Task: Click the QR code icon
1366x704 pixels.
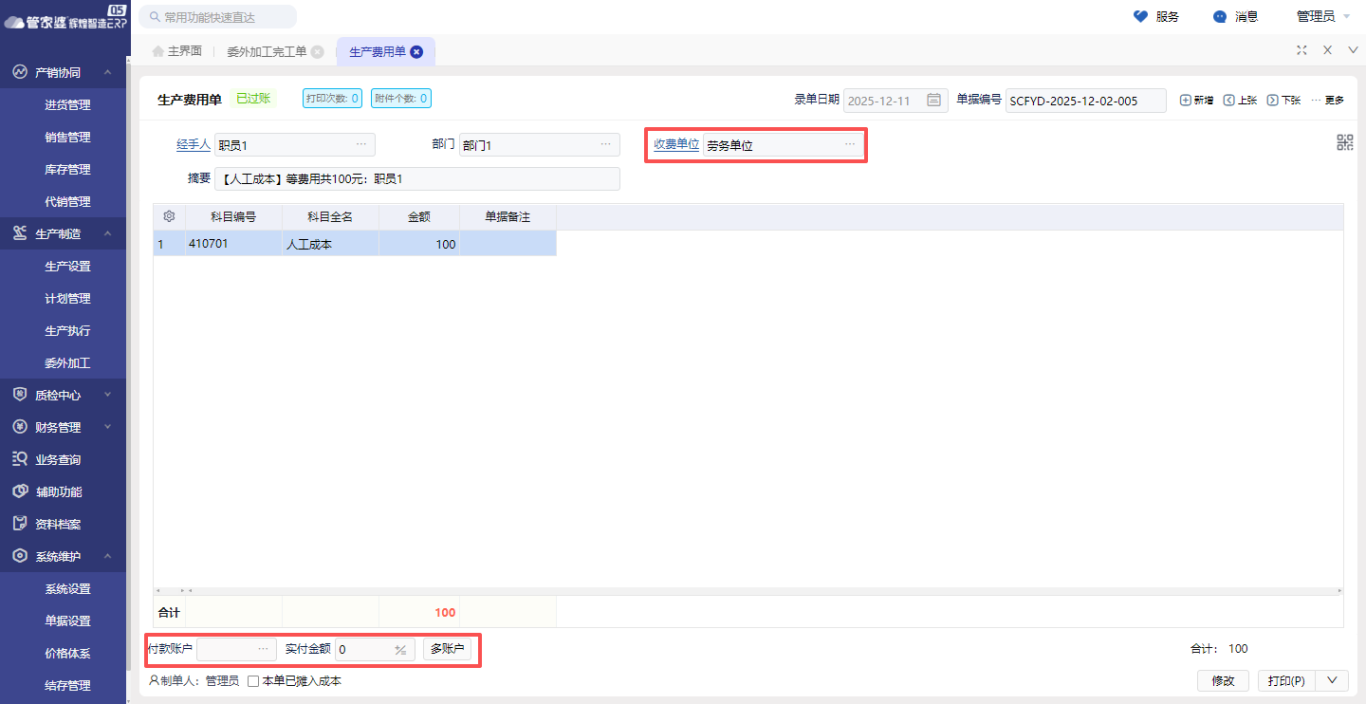Action: (1344, 143)
